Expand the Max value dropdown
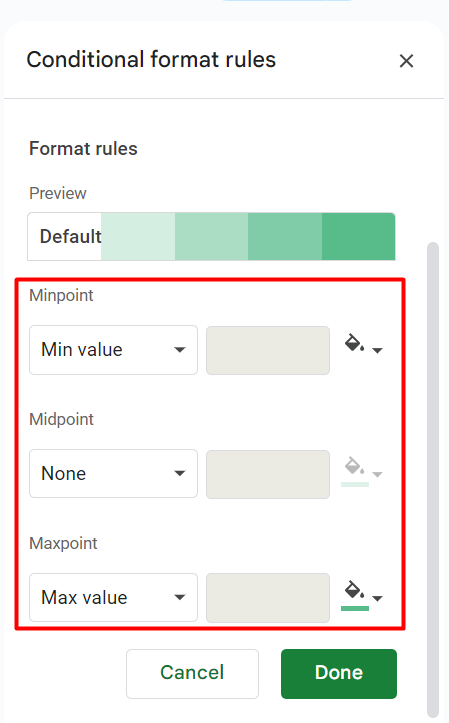 pyautogui.click(x=113, y=598)
